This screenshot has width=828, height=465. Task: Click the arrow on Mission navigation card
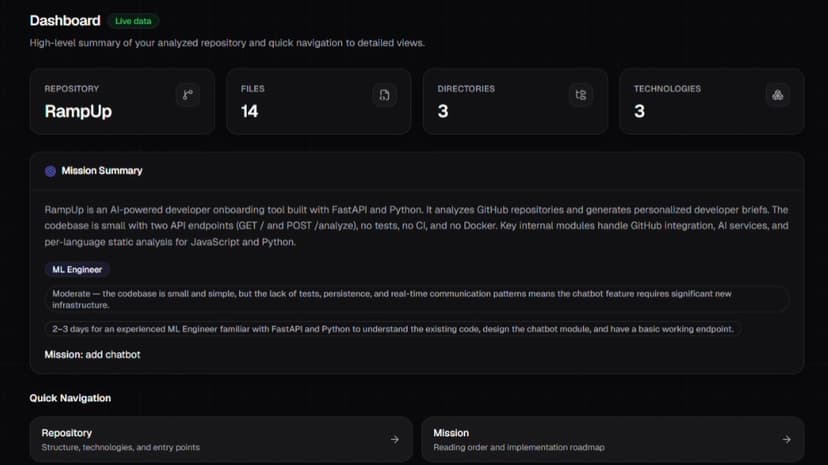pyautogui.click(x=786, y=439)
